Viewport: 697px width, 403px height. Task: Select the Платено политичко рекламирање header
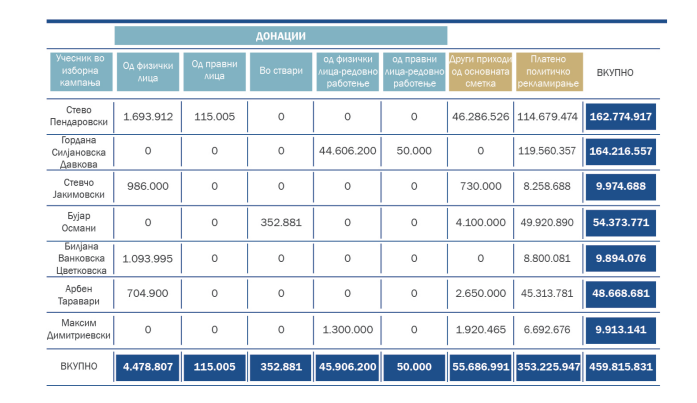click(x=548, y=71)
